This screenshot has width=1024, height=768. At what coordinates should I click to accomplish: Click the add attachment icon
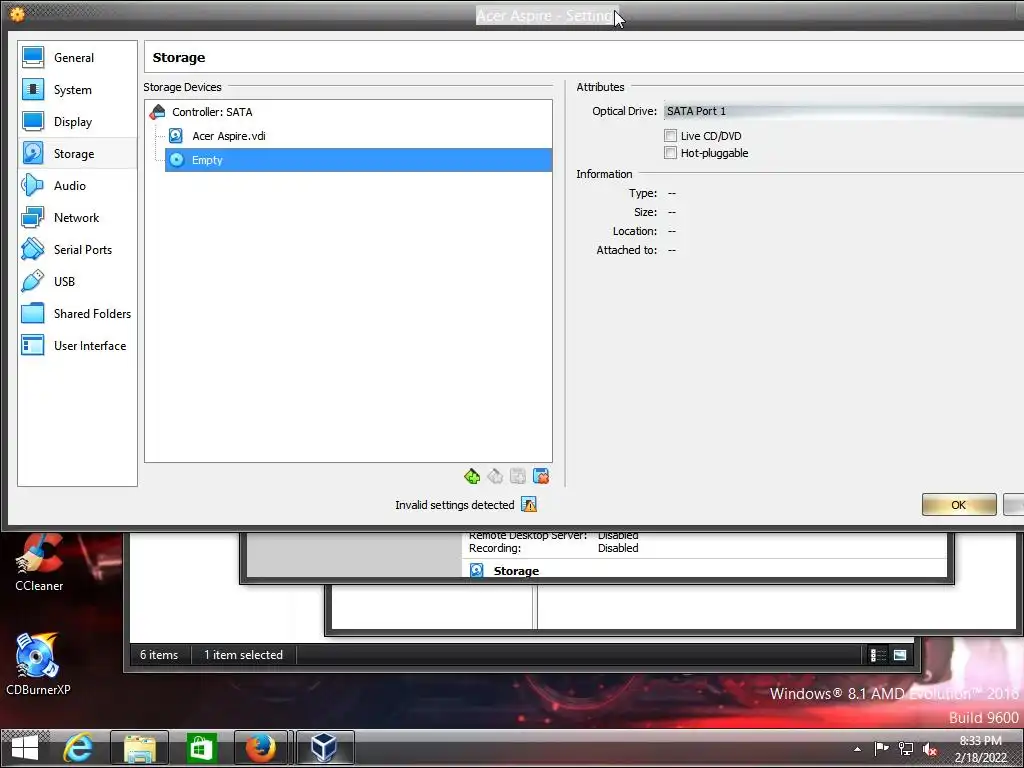coord(518,476)
